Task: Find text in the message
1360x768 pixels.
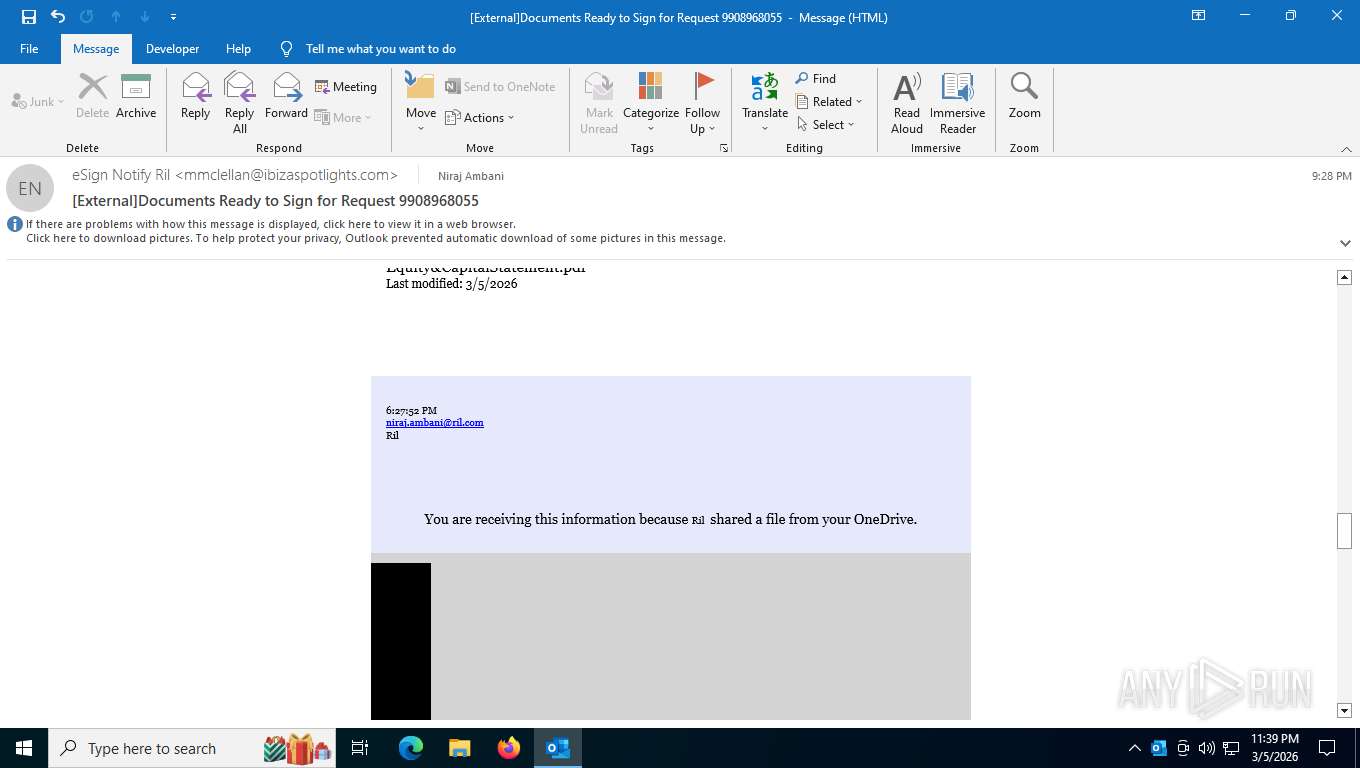Action: (816, 78)
